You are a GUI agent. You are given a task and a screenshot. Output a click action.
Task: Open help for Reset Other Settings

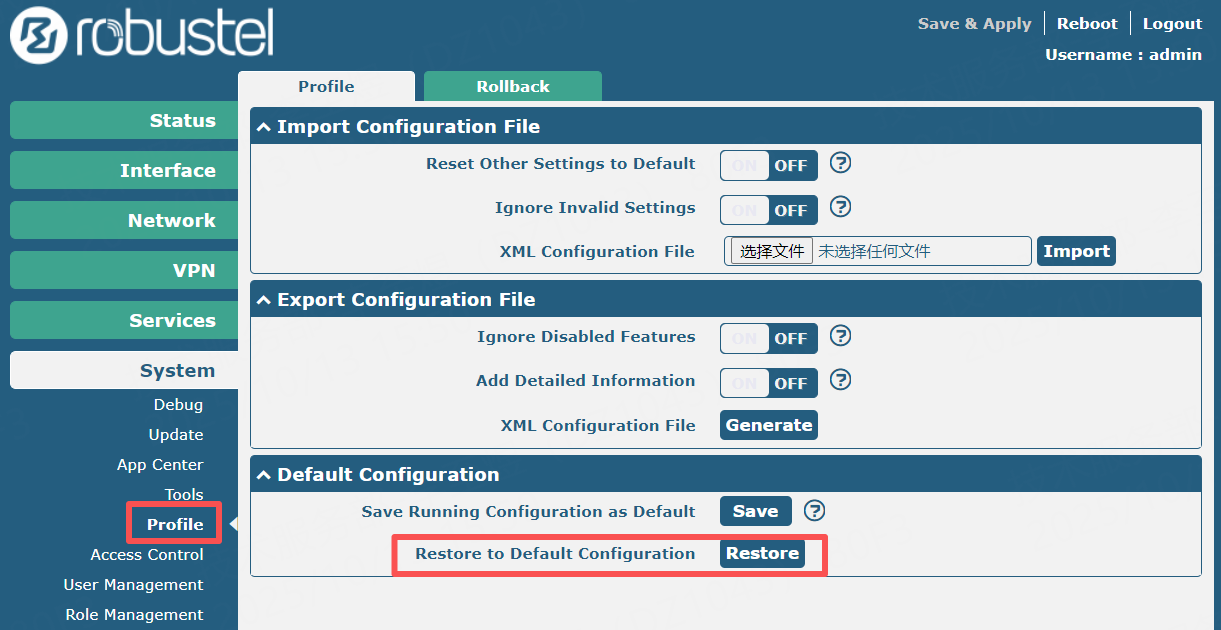pos(841,163)
